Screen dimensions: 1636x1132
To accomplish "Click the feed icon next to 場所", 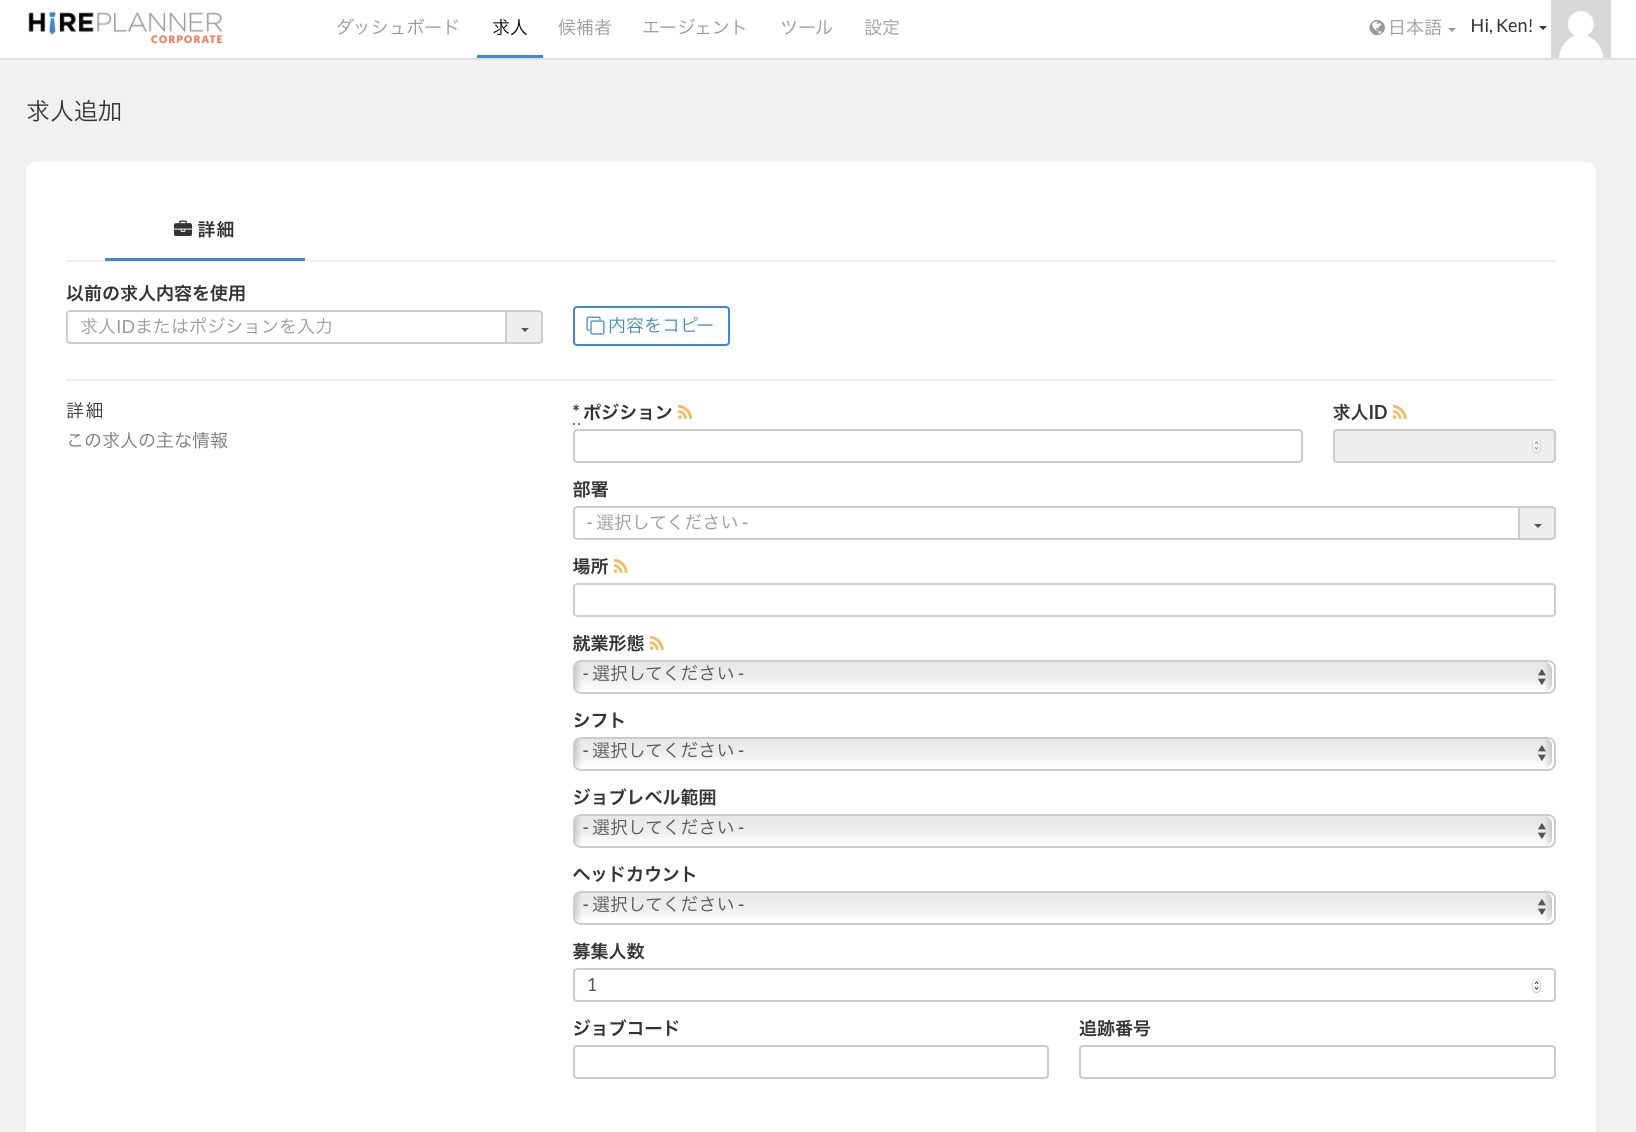I will (621, 567).
